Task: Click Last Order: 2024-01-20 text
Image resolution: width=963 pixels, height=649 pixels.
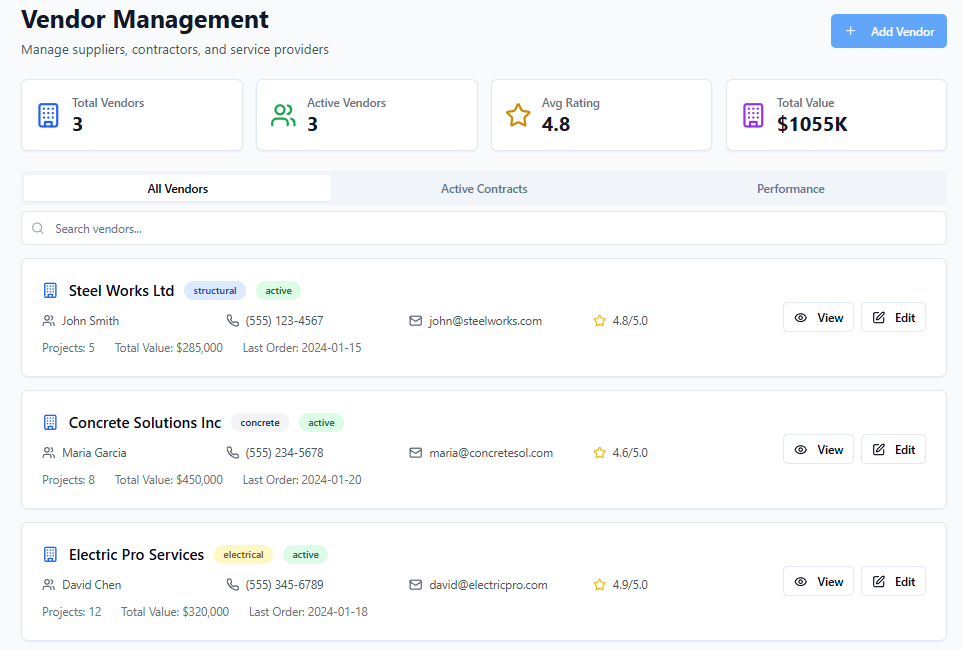Action: click(x=302, y=480)
